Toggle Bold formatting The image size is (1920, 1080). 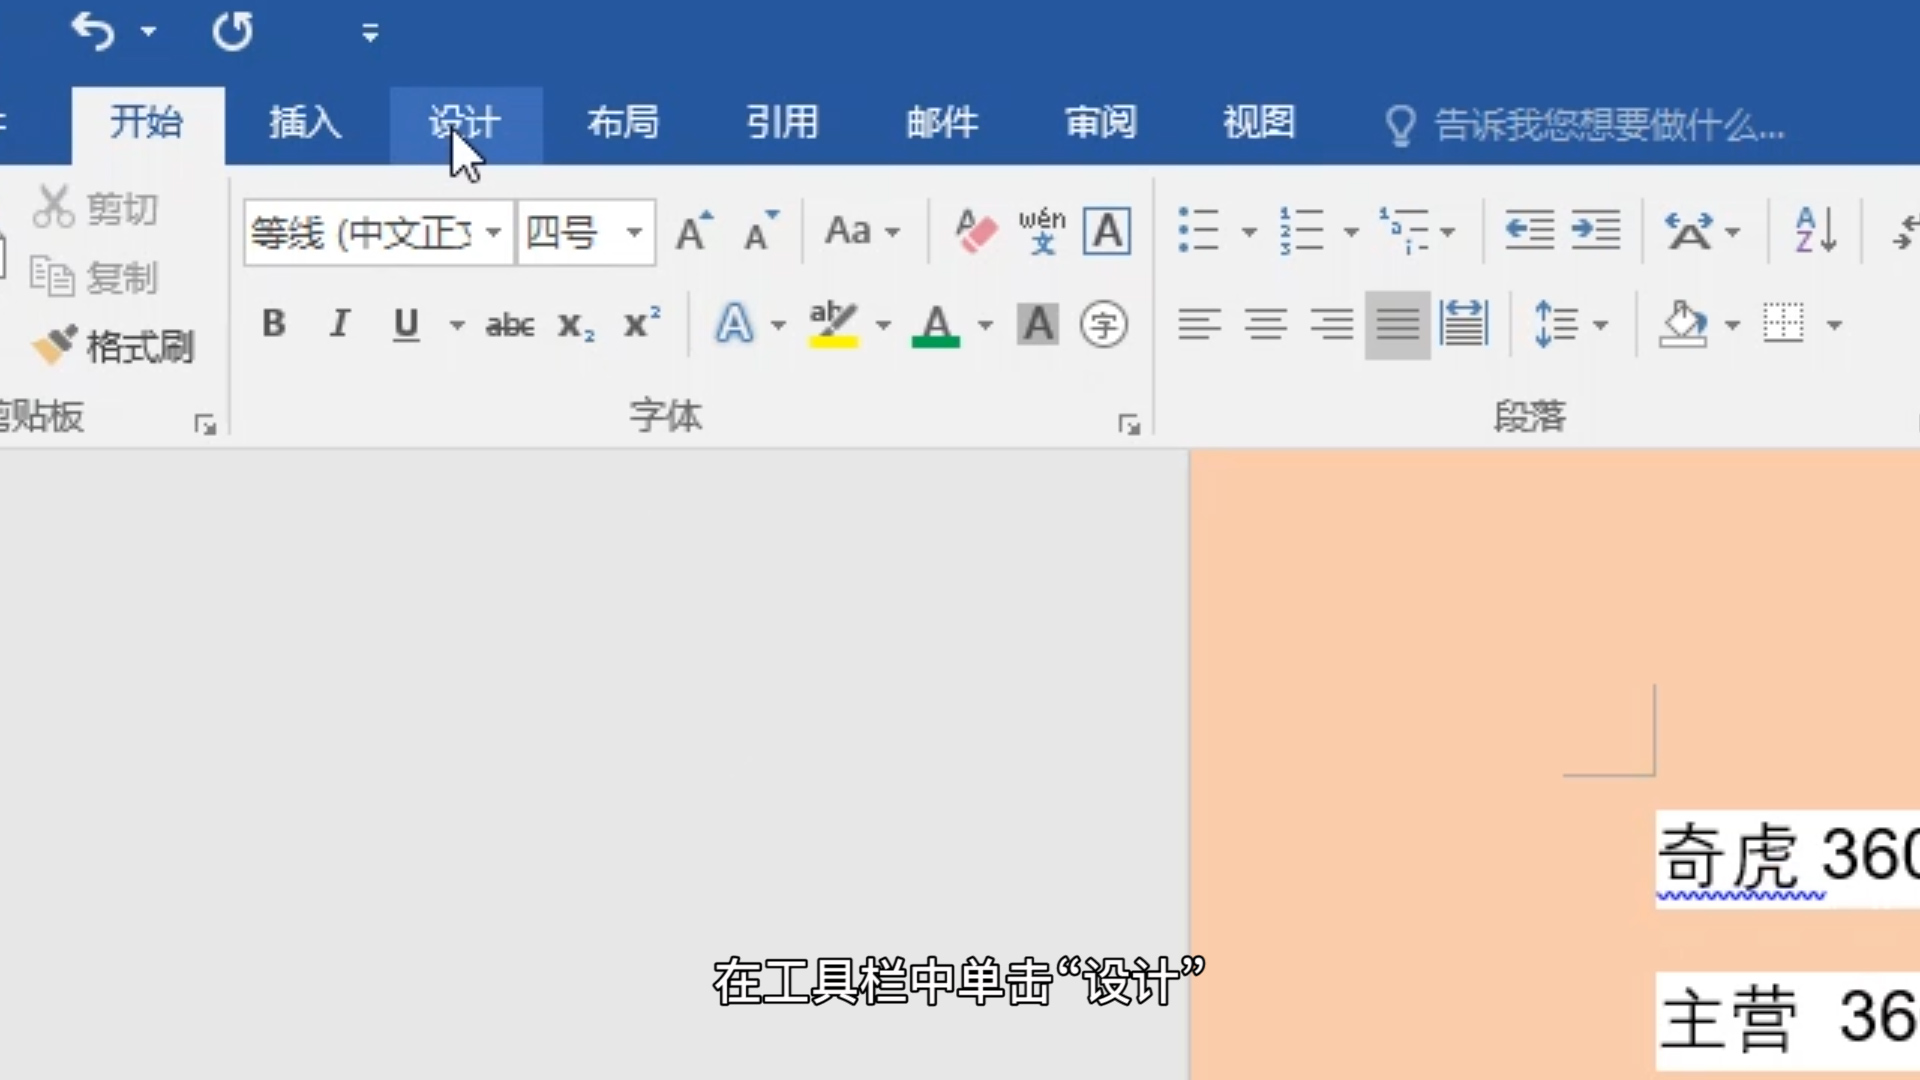click(273, 324)
